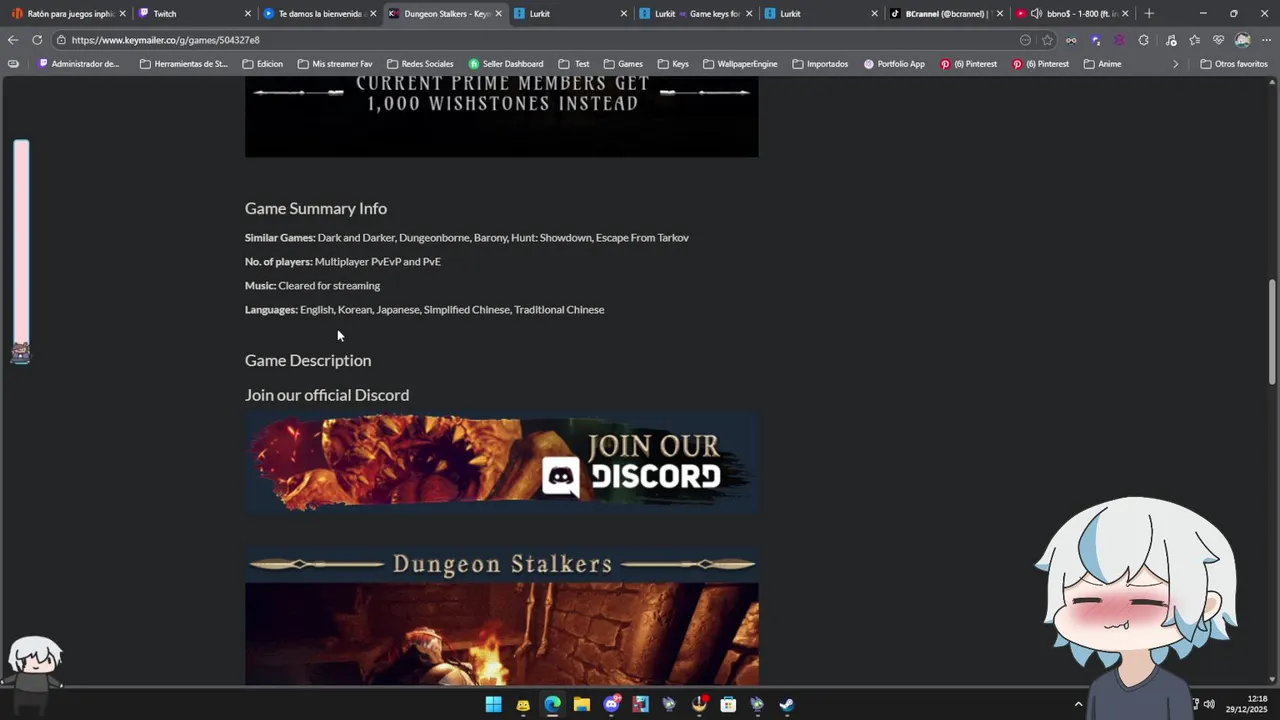The width and height of the screenshot is (1280, 720).
Task: Open the volume speaker tray icon
Action: (x=1209, y=704)
